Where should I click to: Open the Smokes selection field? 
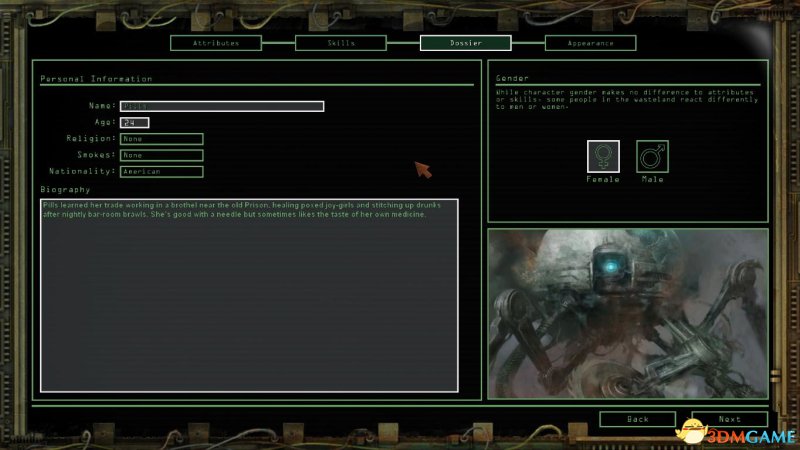161,155
